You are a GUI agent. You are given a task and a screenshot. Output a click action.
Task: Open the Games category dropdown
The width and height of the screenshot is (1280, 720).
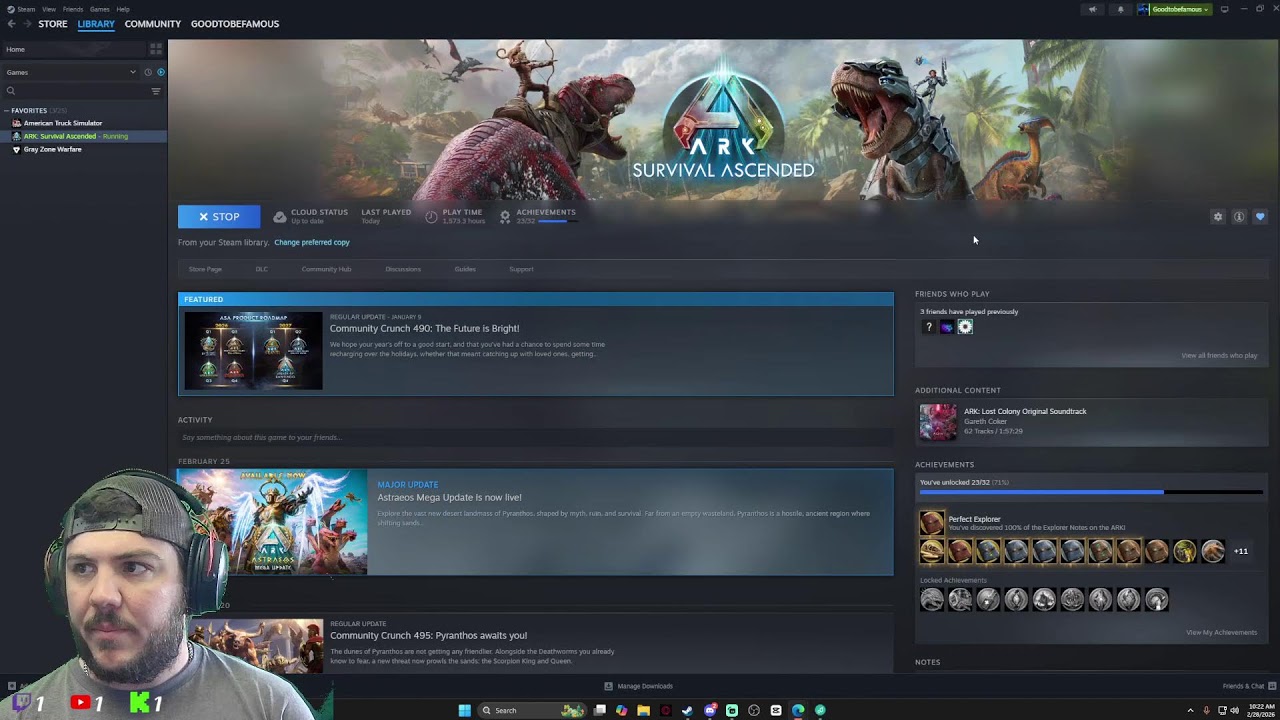coord(70,72)
